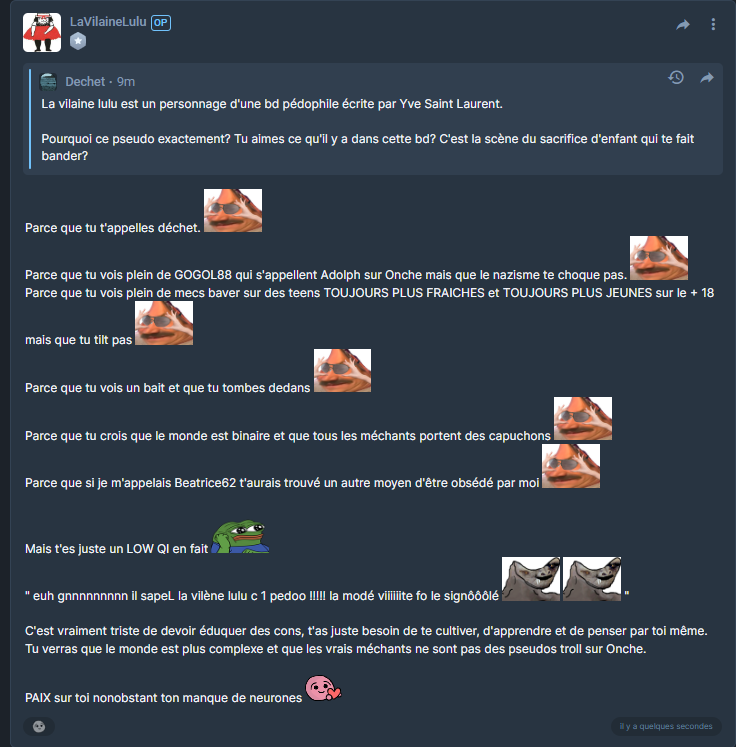
Task: Add a reaction with the smiley button
Action: click(x=39, y=726)
